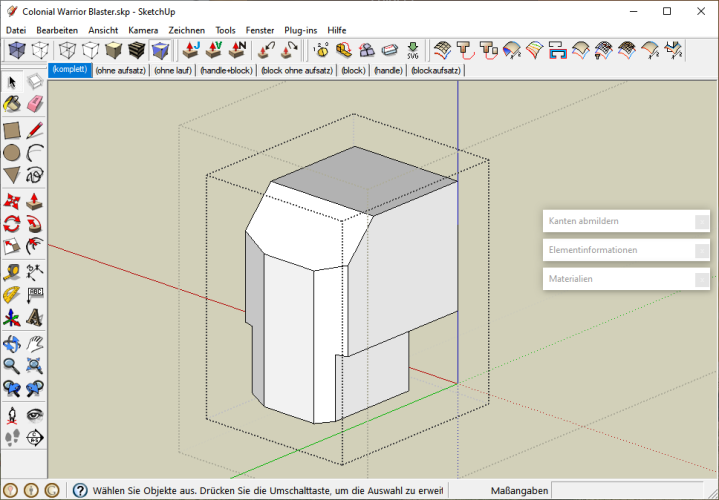Open the Plug-ins menu
This screenshot has width=719, height=500.
(x=300, y=30)
